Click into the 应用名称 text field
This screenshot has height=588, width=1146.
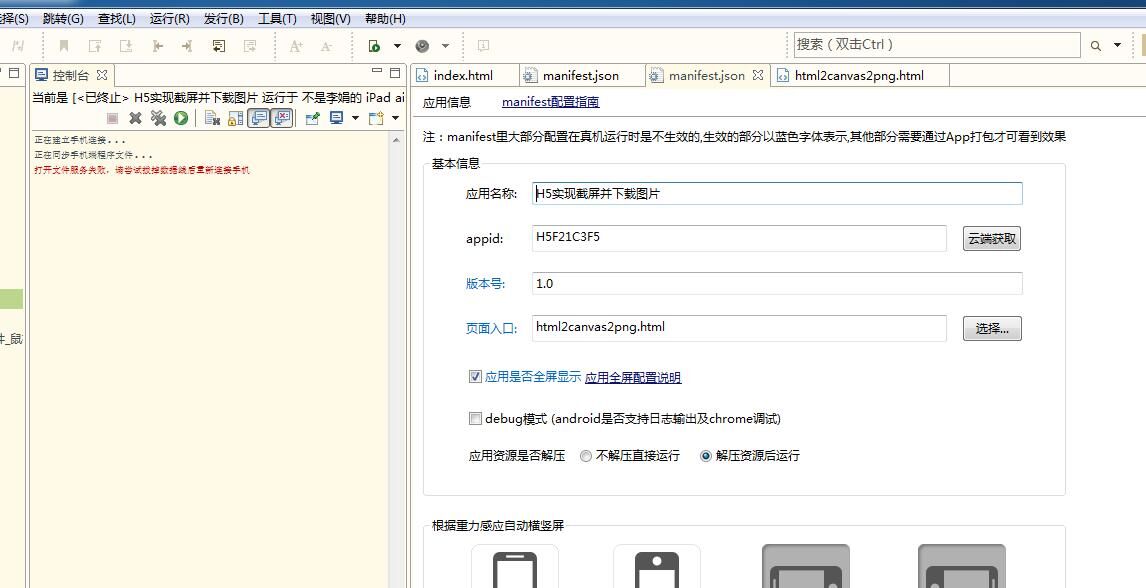777,194
